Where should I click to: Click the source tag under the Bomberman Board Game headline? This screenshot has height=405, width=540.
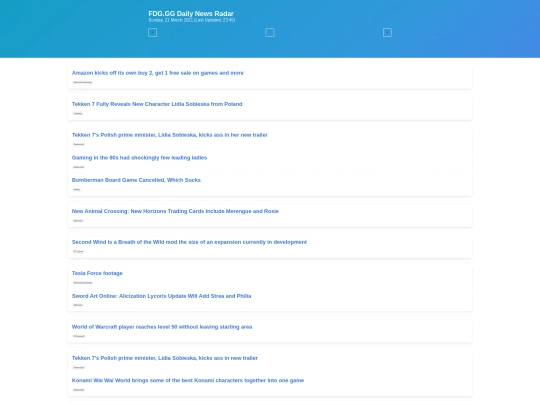pyautogui.click(x=76, y=189)
